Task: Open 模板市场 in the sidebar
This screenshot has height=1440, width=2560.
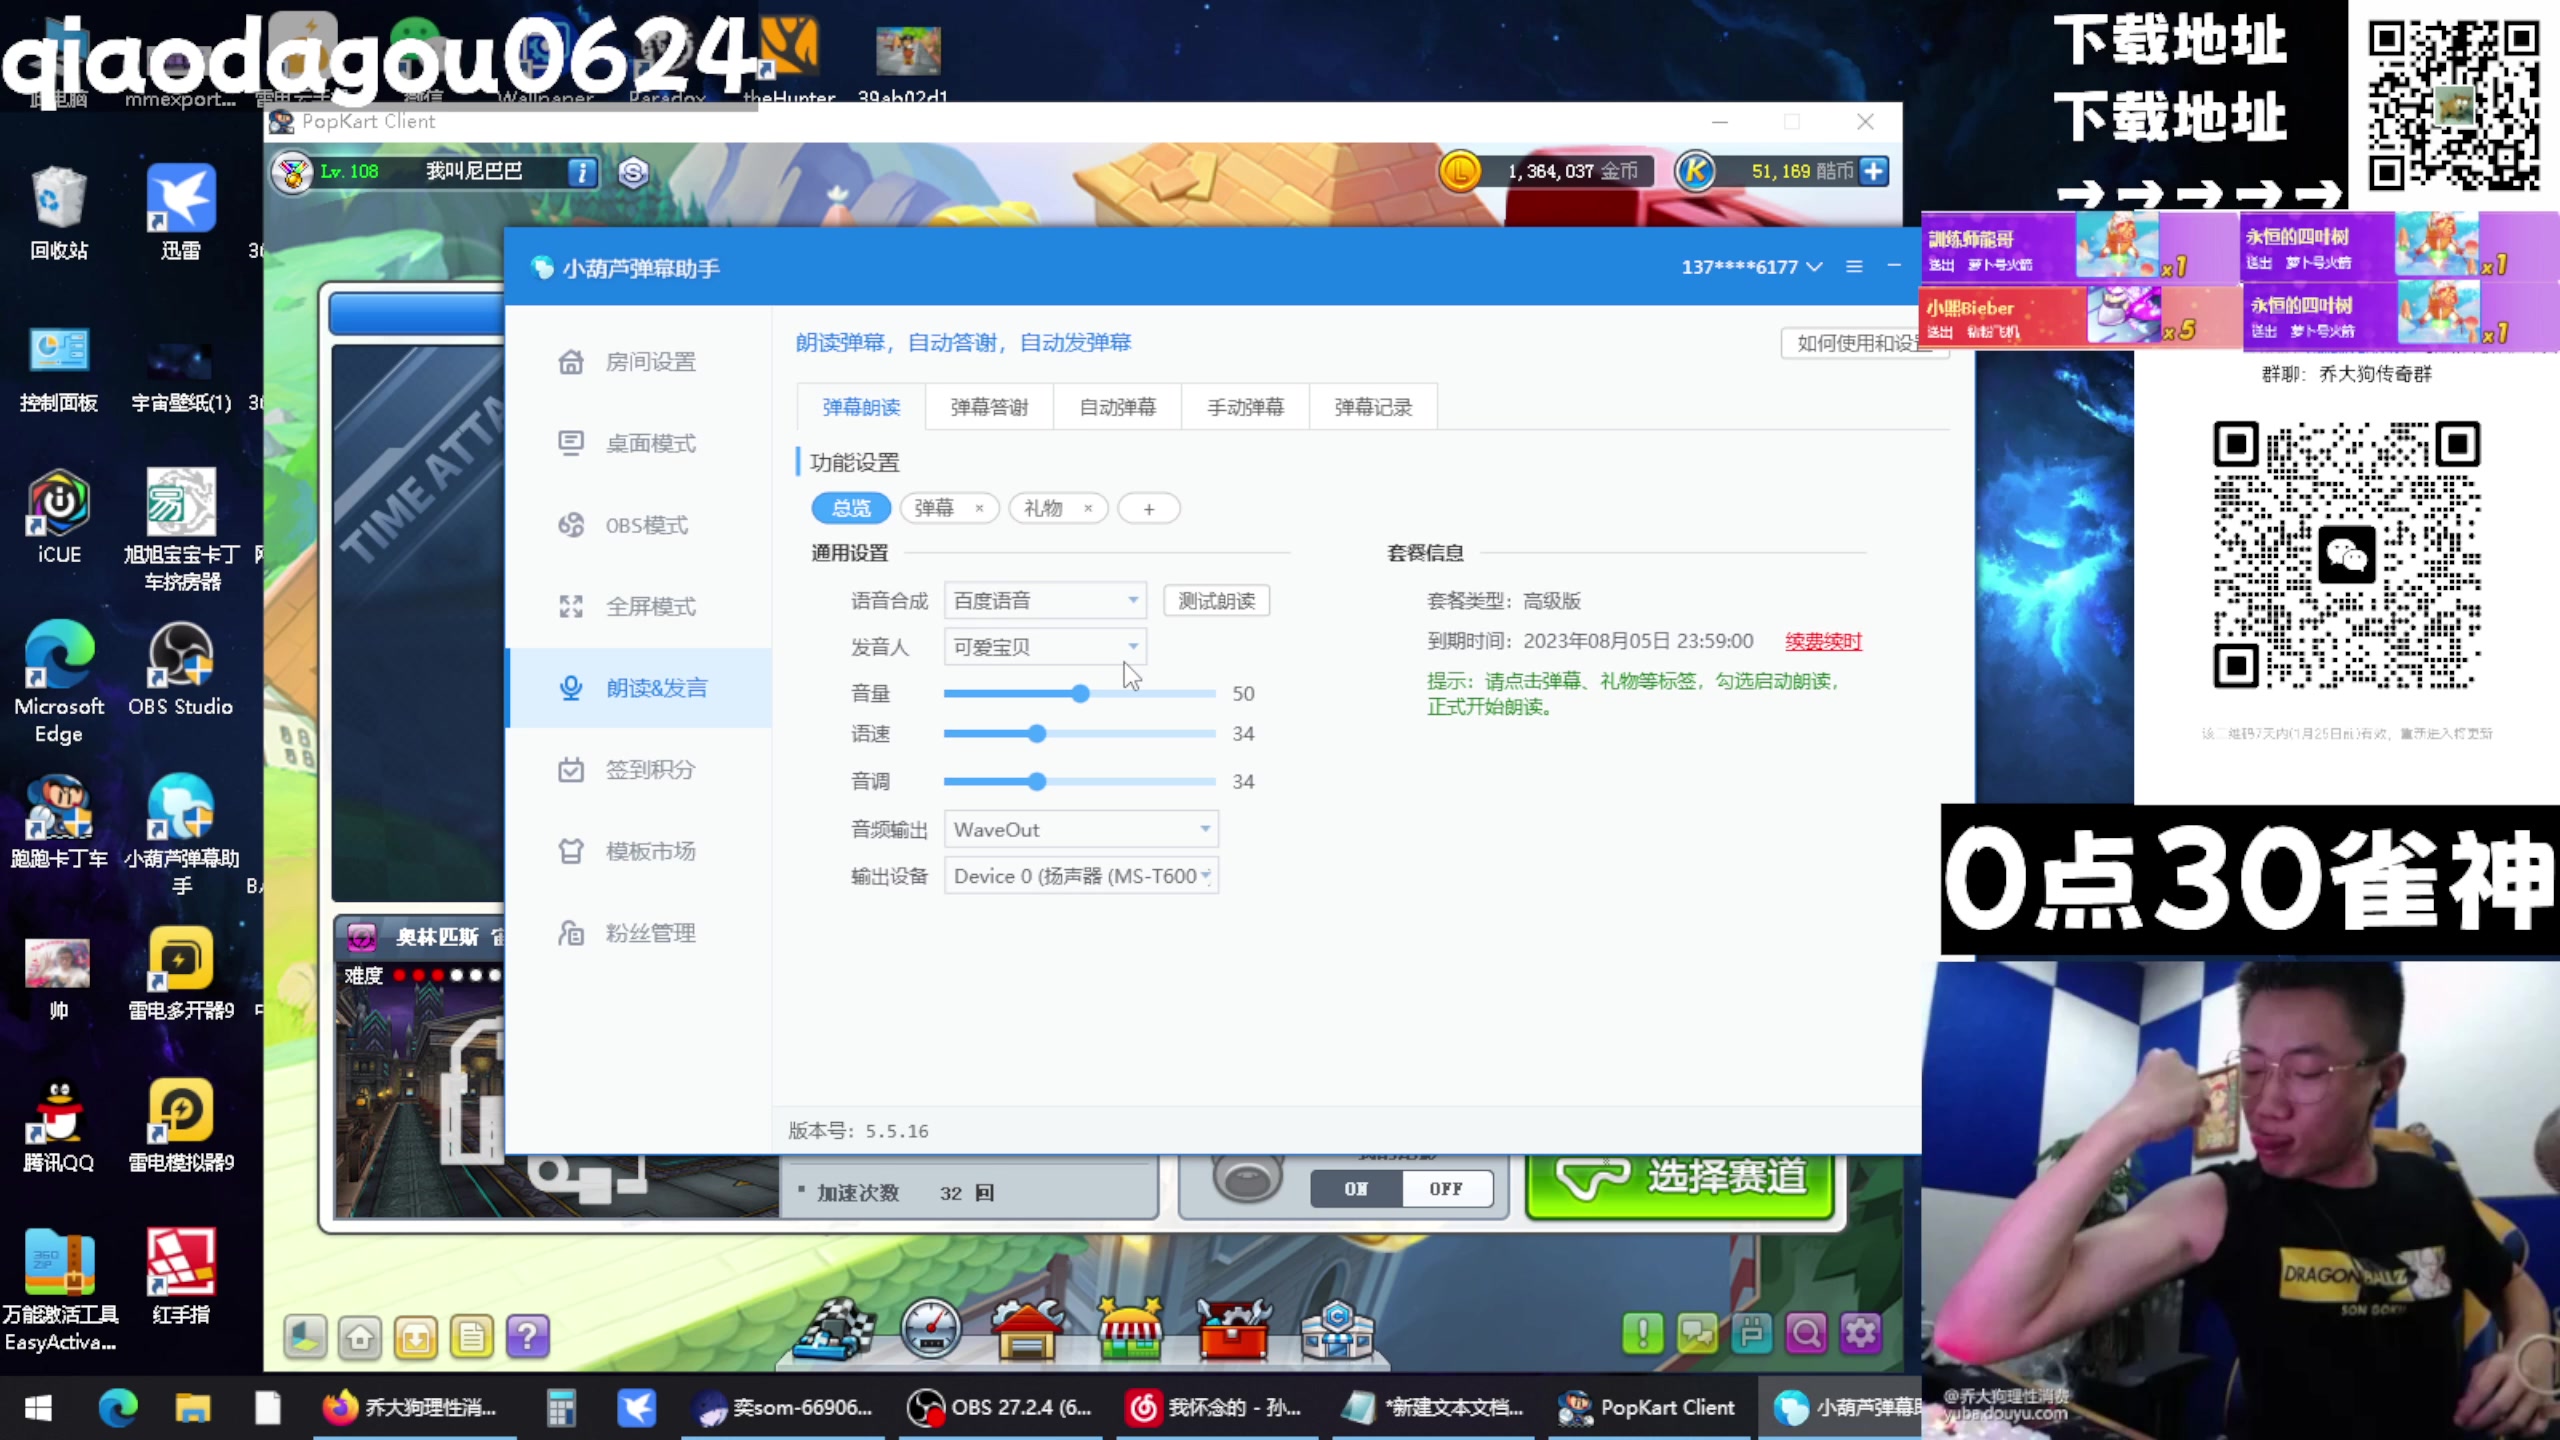Action: point(640,851)
